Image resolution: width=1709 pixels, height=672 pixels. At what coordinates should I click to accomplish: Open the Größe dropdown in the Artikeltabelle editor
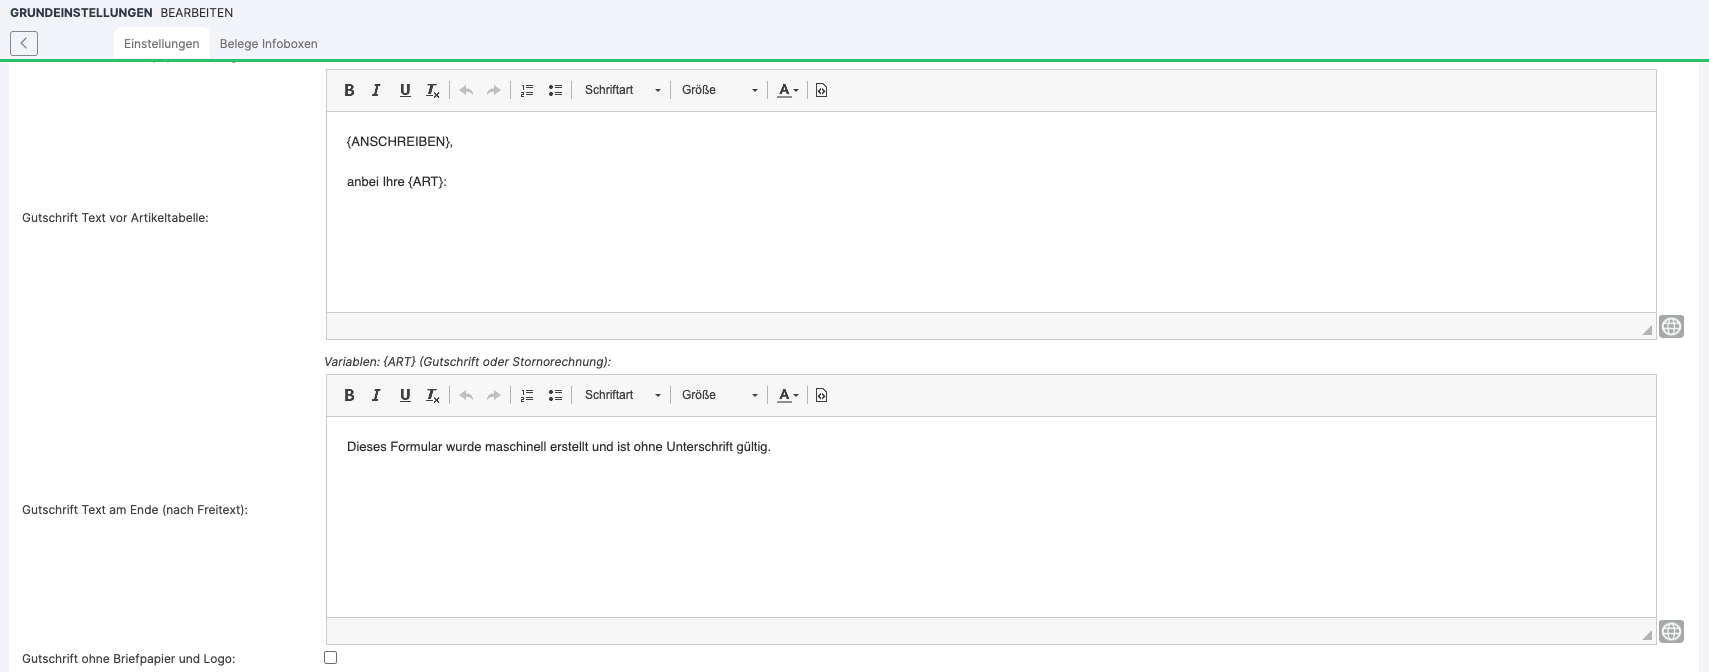point(719,90)
